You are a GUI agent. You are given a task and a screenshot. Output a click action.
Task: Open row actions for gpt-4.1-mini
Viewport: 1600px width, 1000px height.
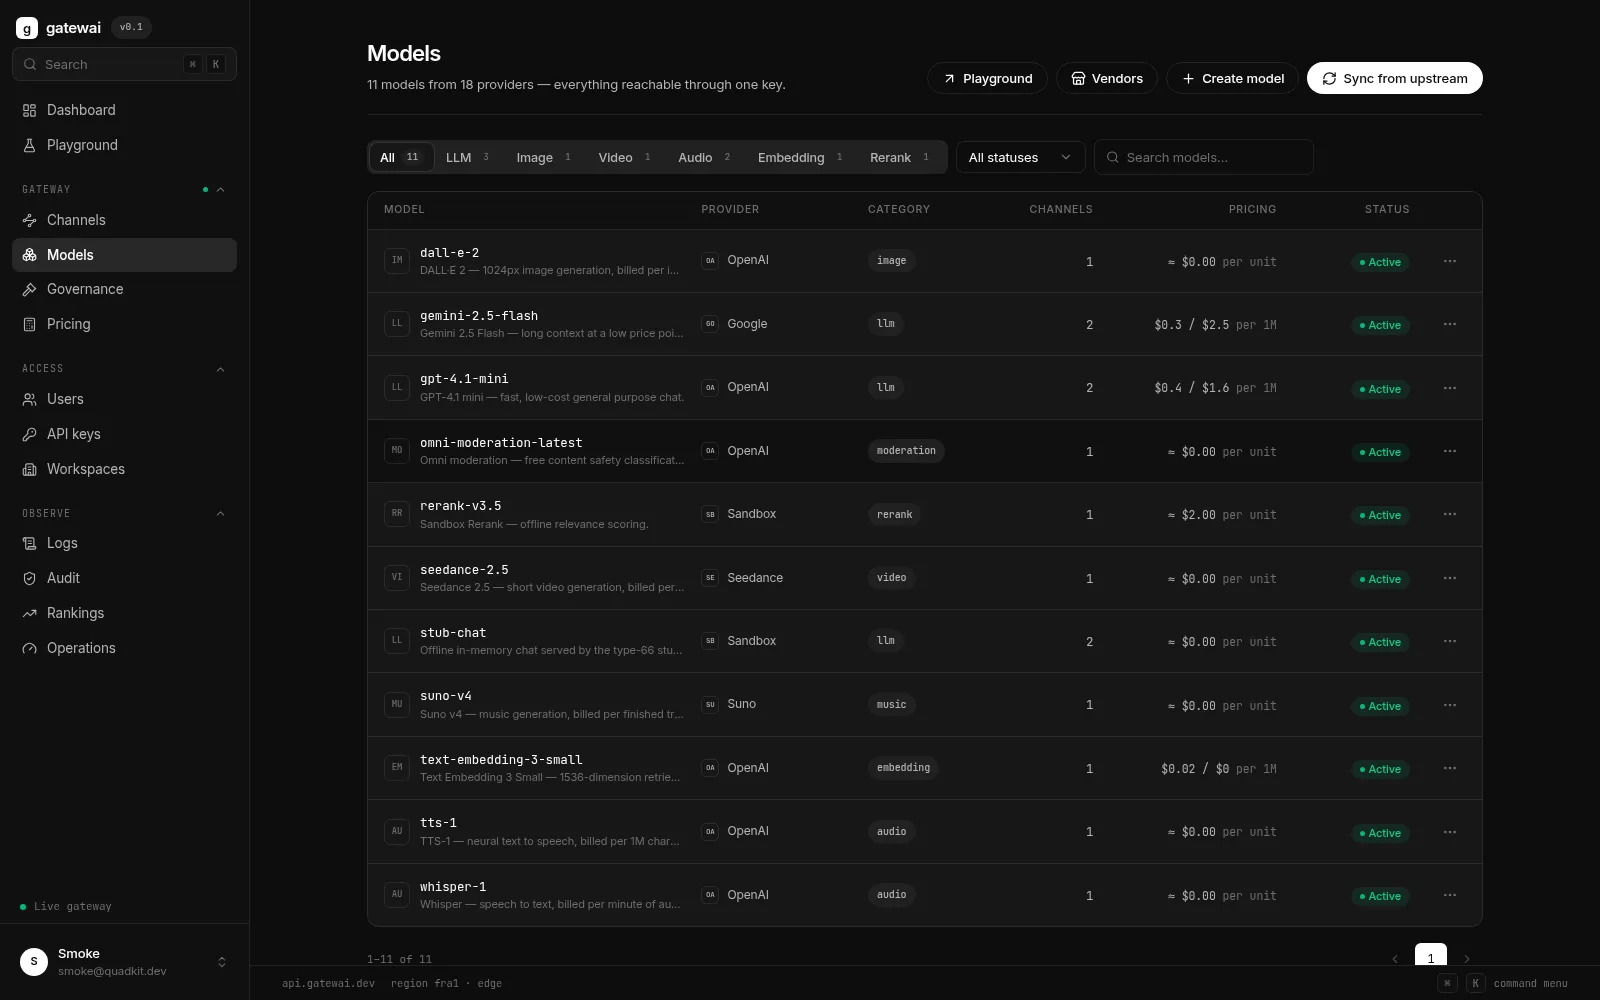tap(1450, 388)
